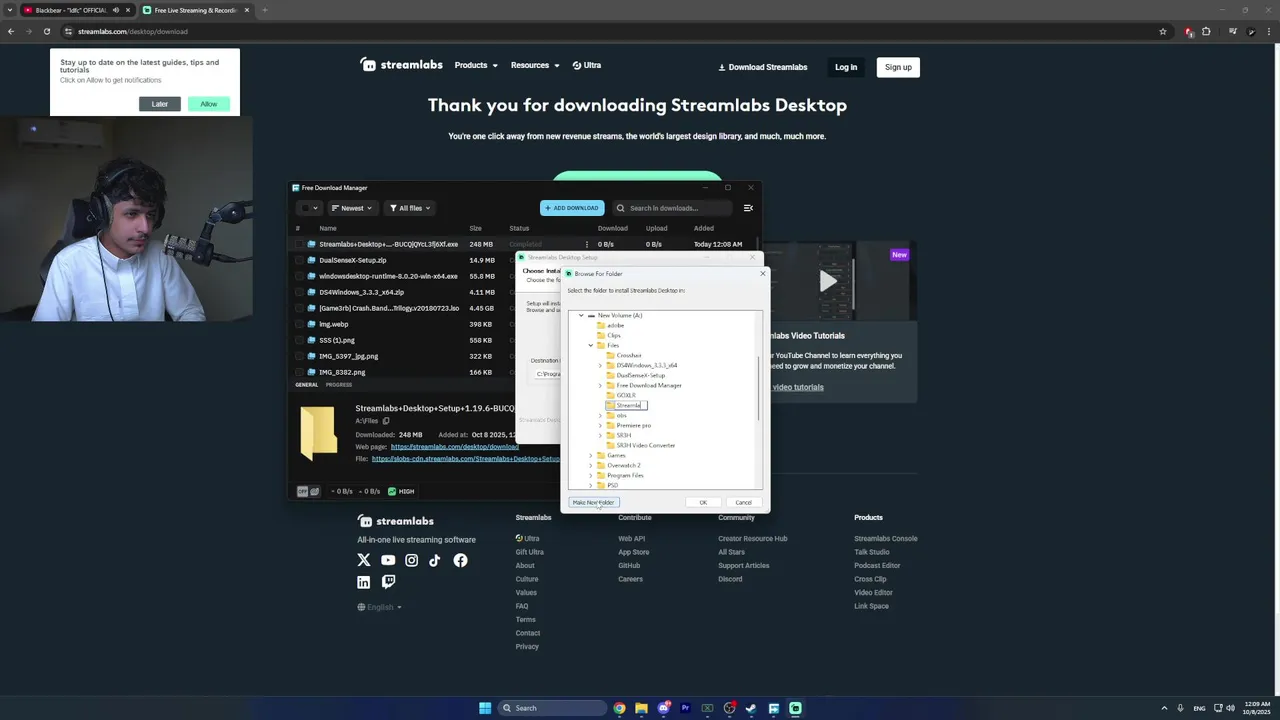
Task: Collapse the Files folder node
Action: pos(590,345)
